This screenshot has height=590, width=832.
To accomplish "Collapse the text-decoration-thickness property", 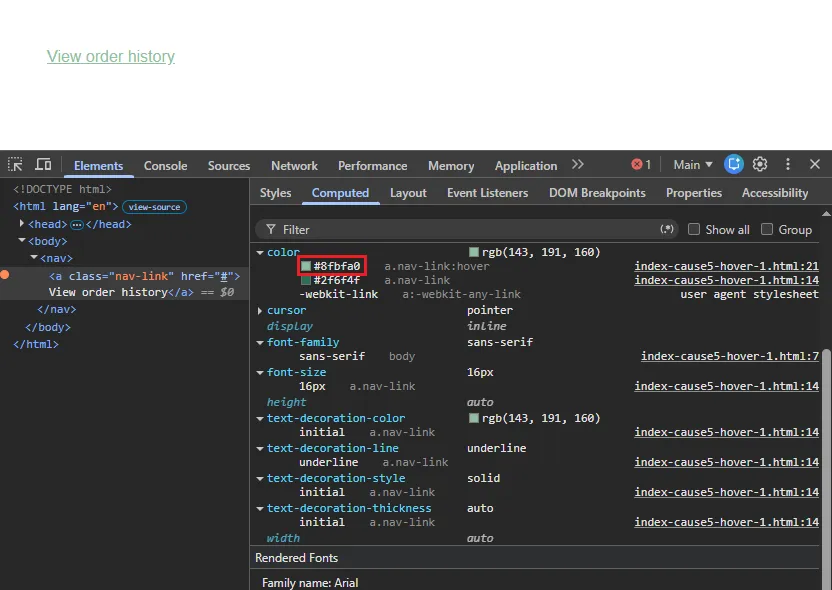I will pos(260,508).
